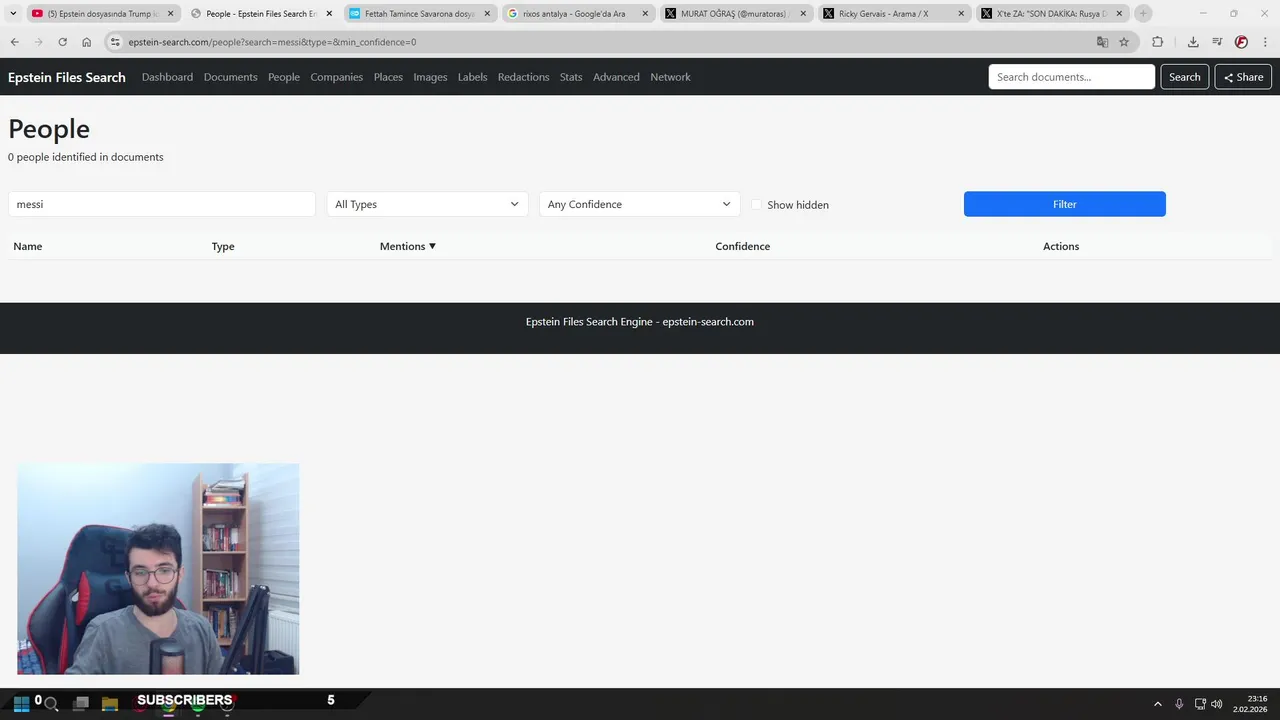This screenshot has height=720, width=1280.
Task: Open the People nav item
Action: [x=284, y=77]
